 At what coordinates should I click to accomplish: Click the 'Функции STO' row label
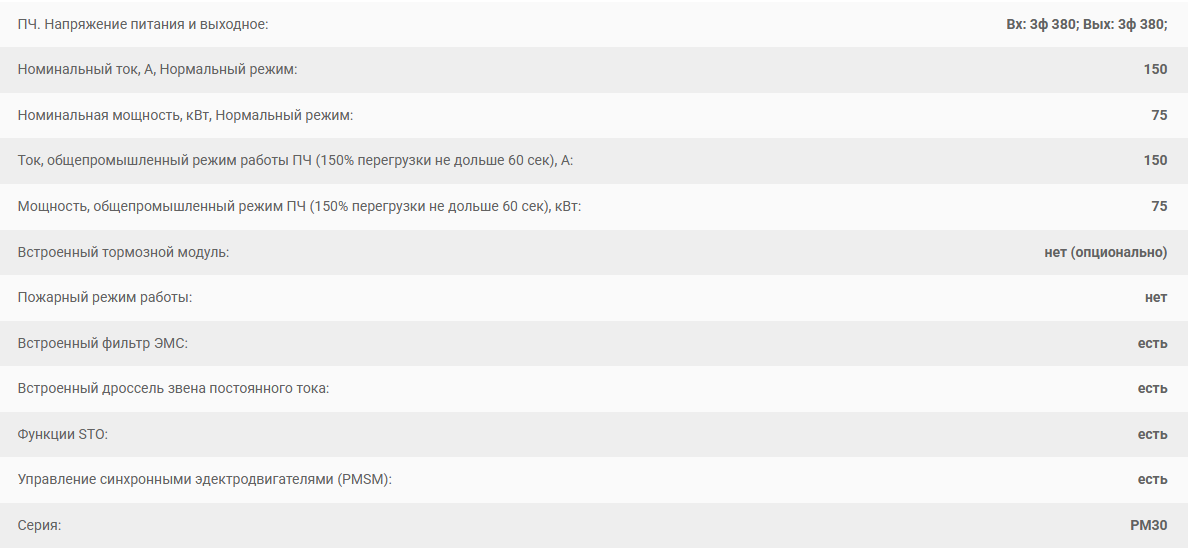point(63,434)
